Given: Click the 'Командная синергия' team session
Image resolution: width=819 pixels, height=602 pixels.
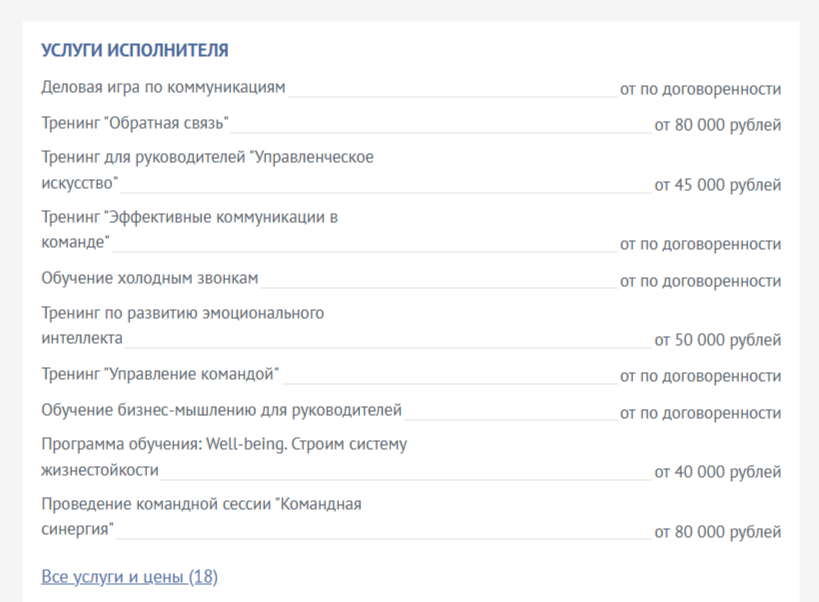Looking at the screenshot, I should [x=201, y=505].
